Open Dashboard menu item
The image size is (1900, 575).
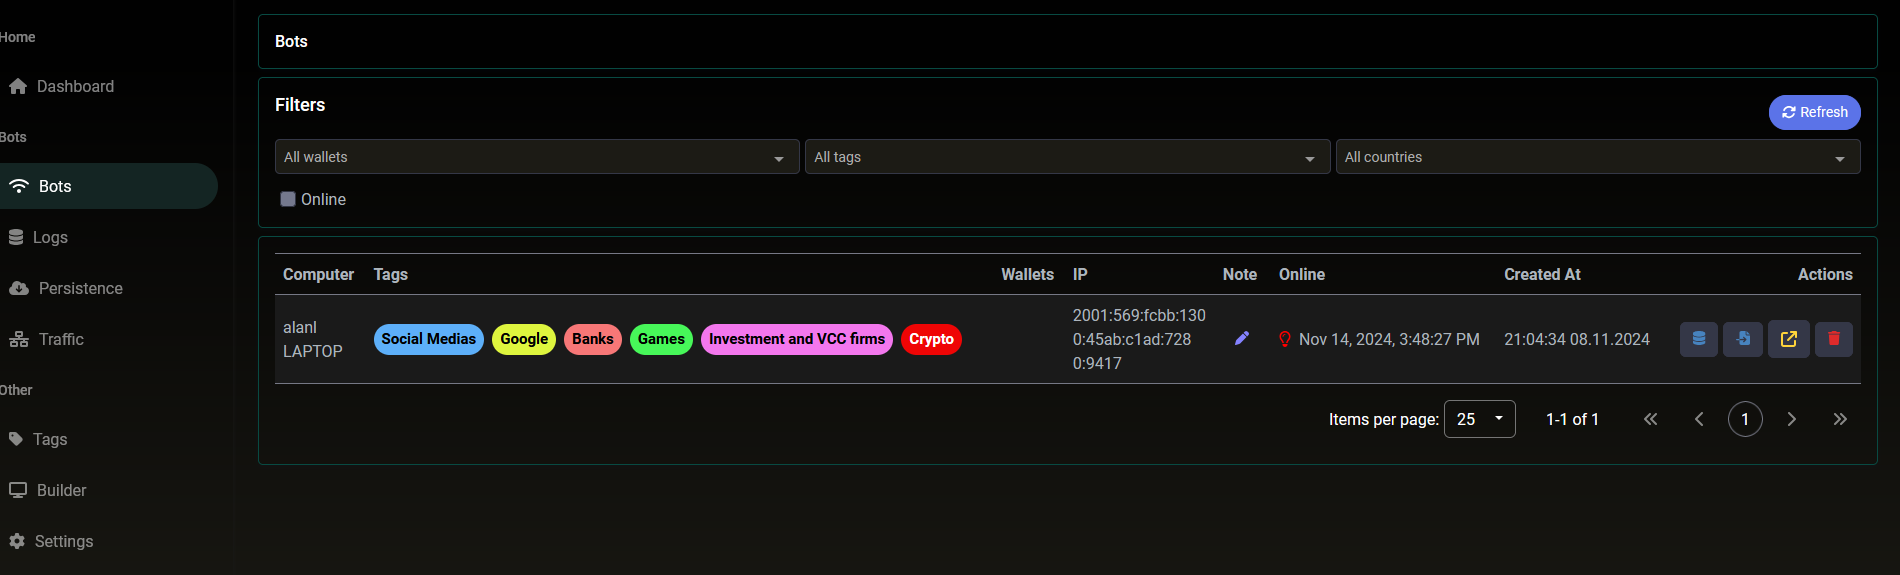pos(109,86)
